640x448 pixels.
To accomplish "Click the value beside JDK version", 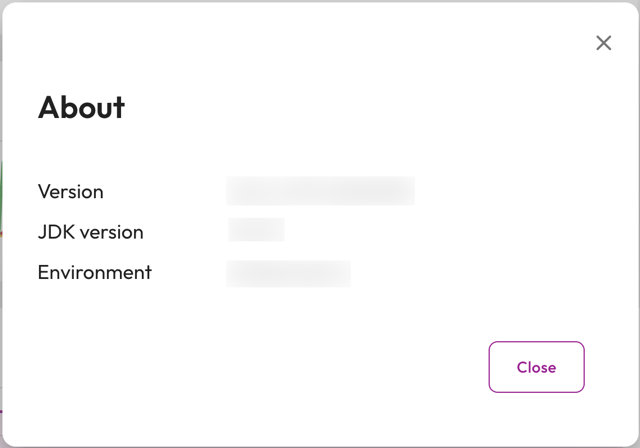I will 256,230.
